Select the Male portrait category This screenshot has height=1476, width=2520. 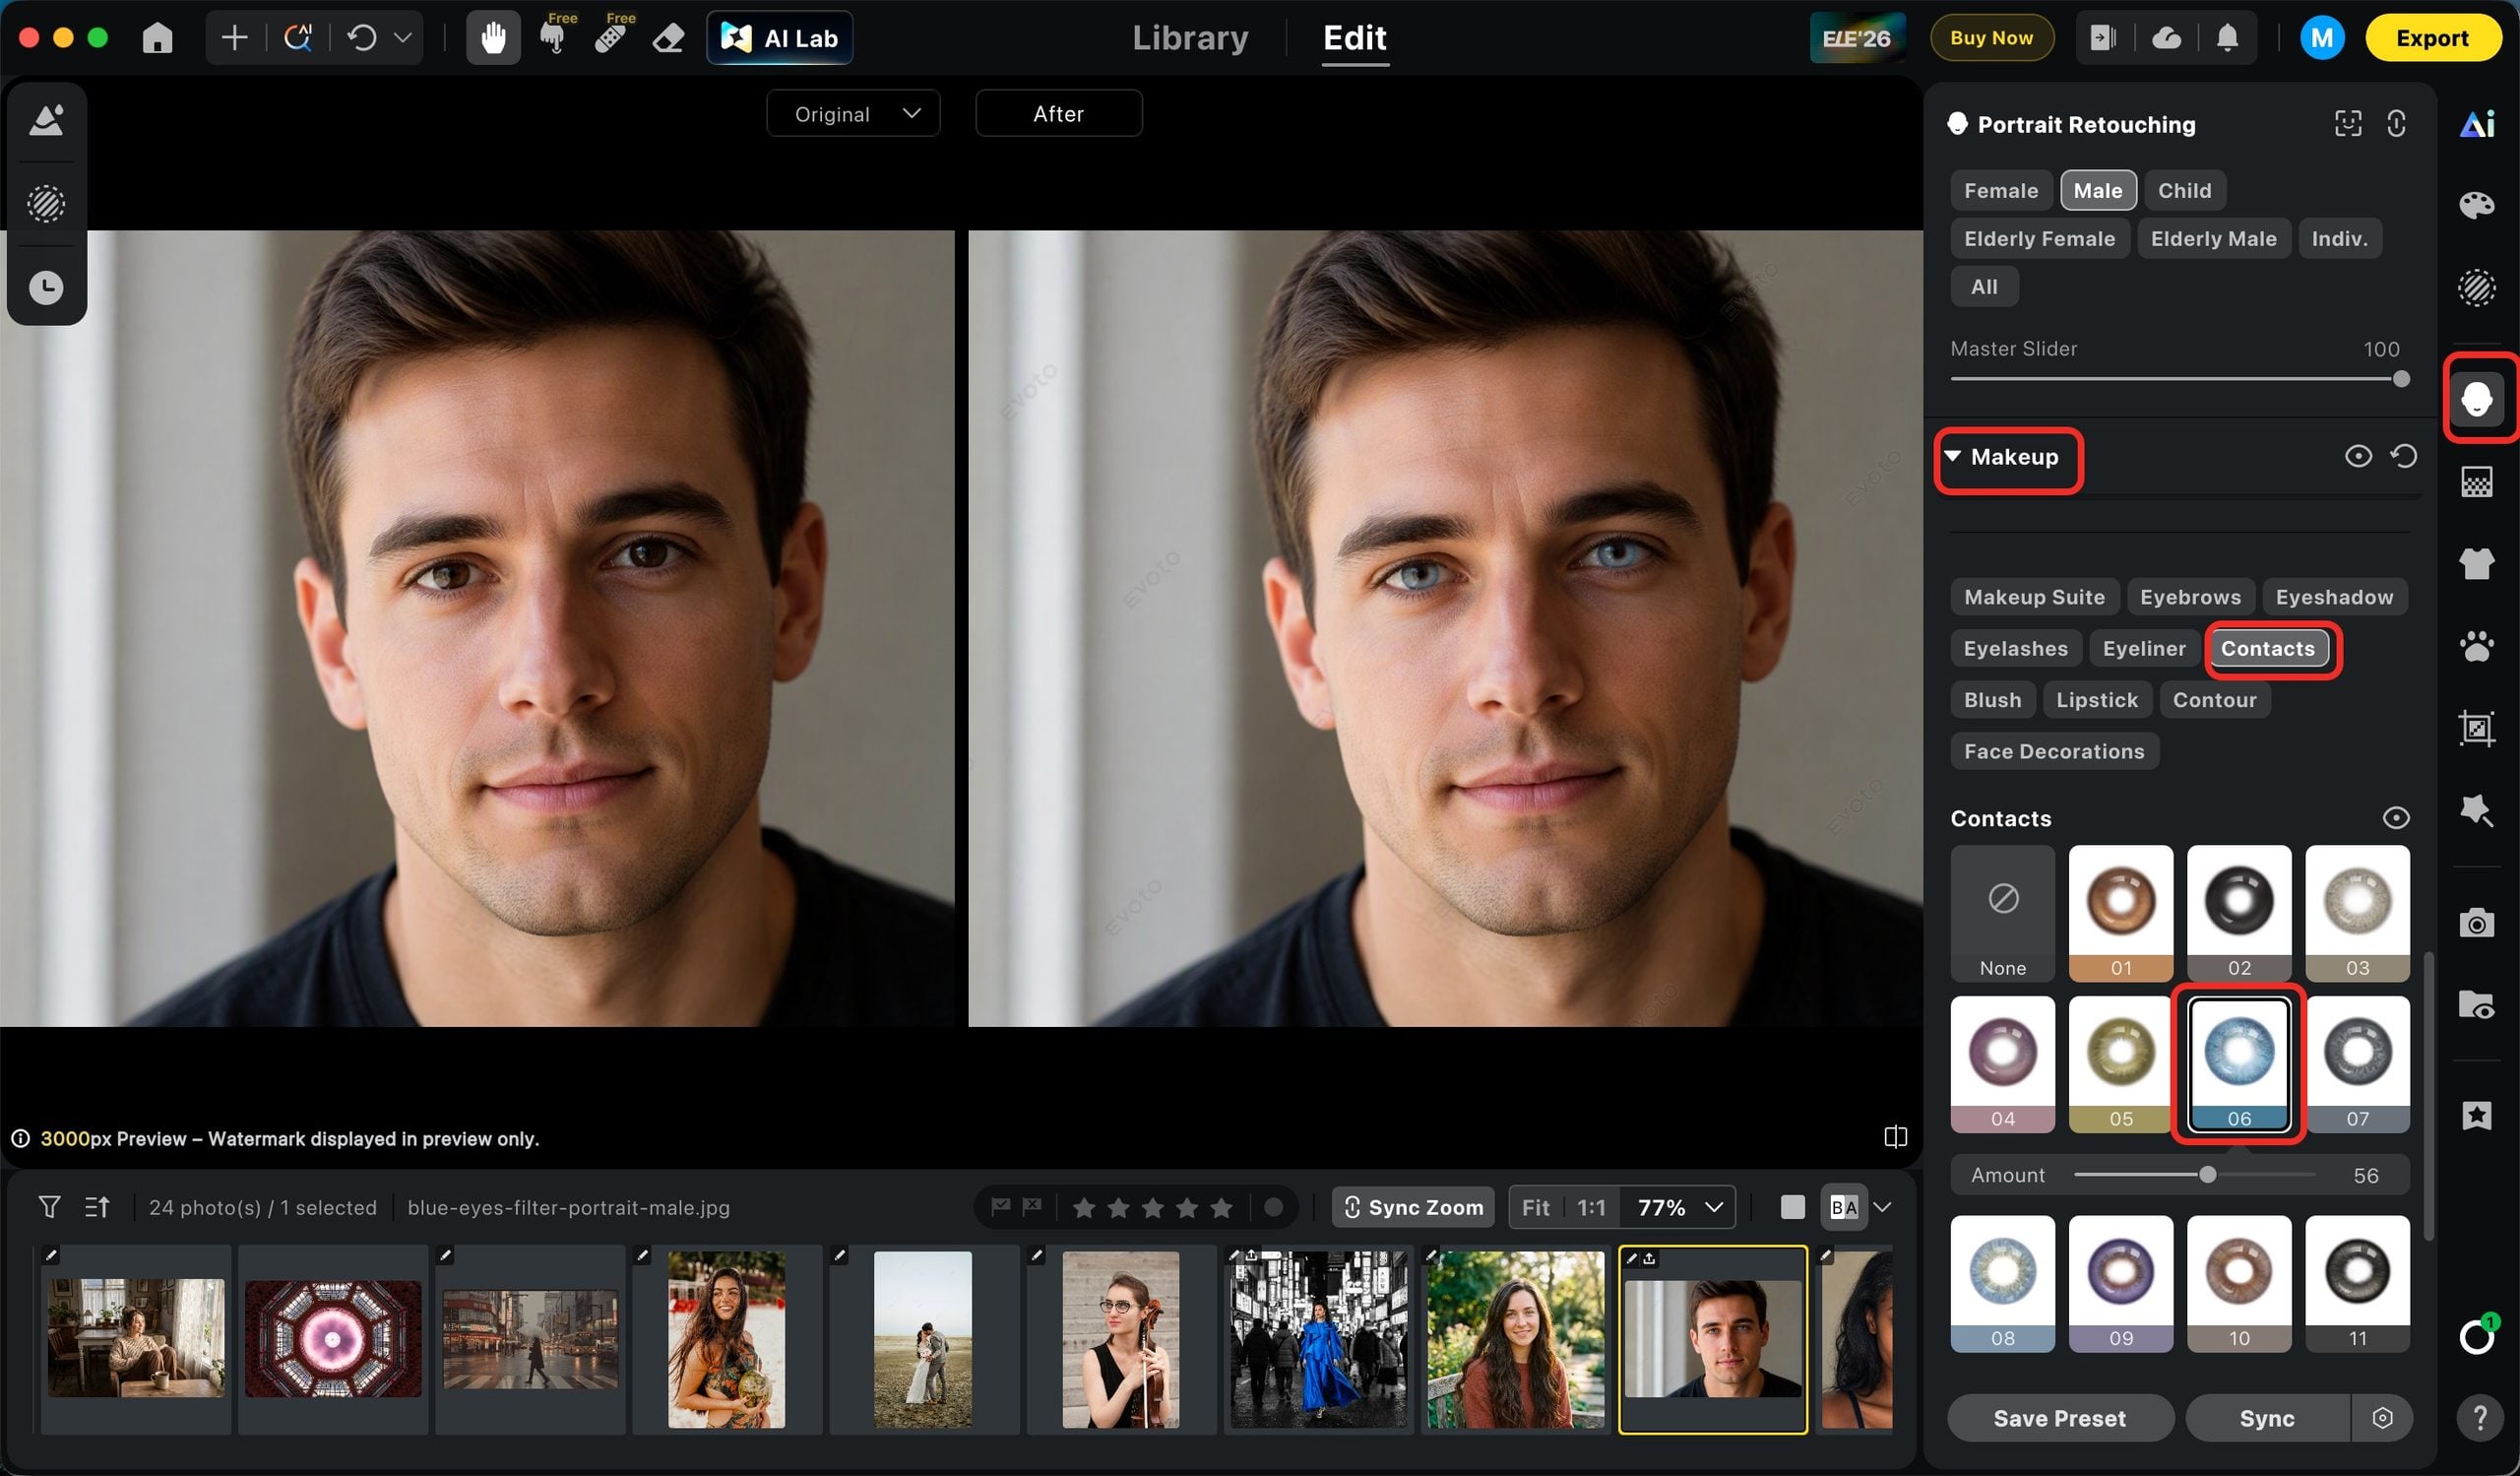click(2098, 190)
